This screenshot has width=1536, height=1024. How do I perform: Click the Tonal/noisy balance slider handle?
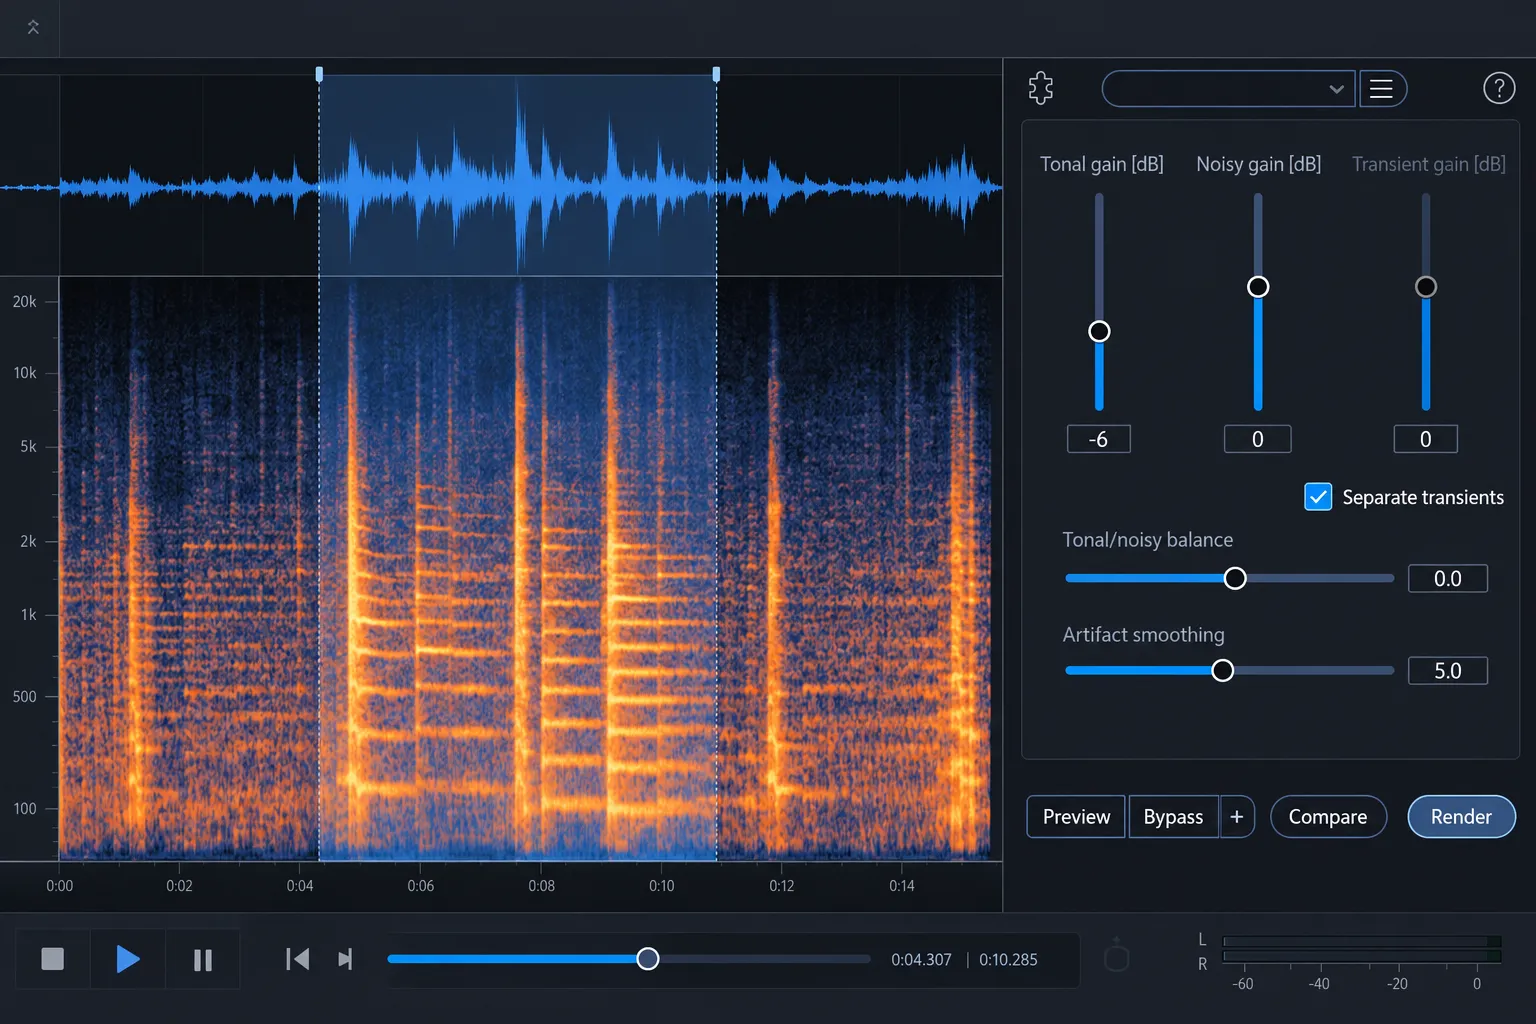(1235, 578)
